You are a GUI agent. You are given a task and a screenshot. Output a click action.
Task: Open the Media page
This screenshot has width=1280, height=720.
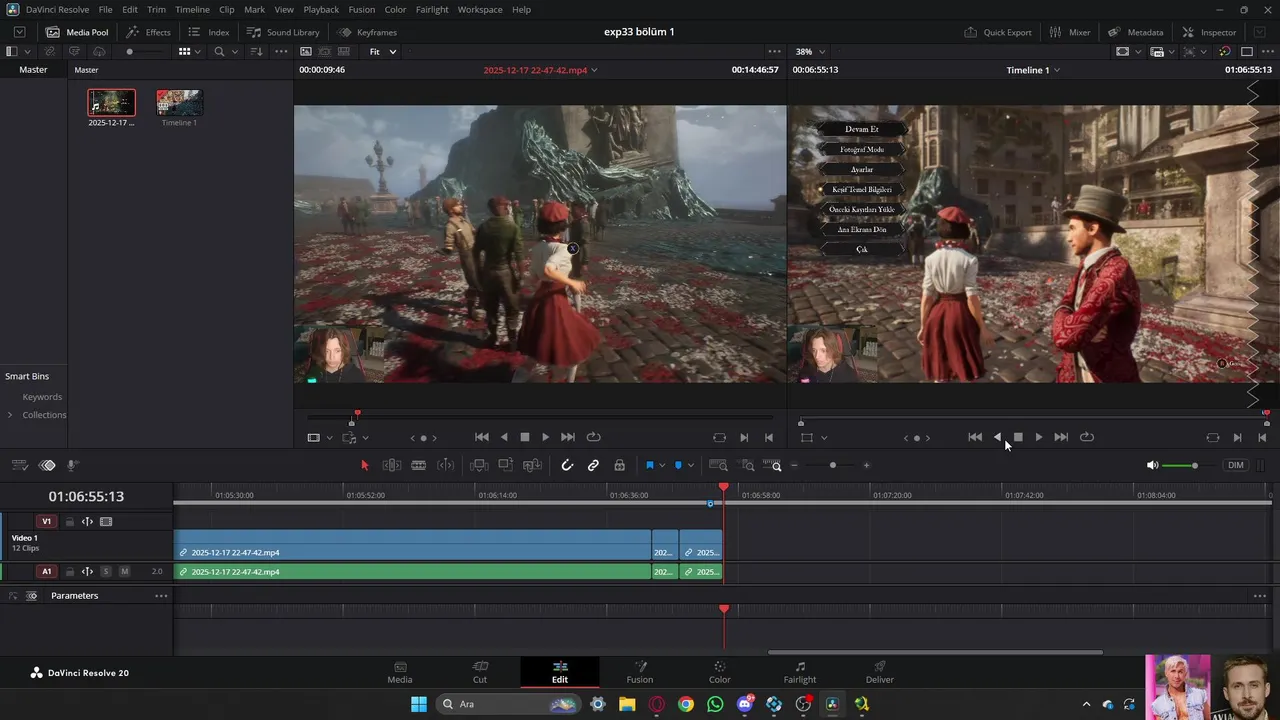pos(400,673)
